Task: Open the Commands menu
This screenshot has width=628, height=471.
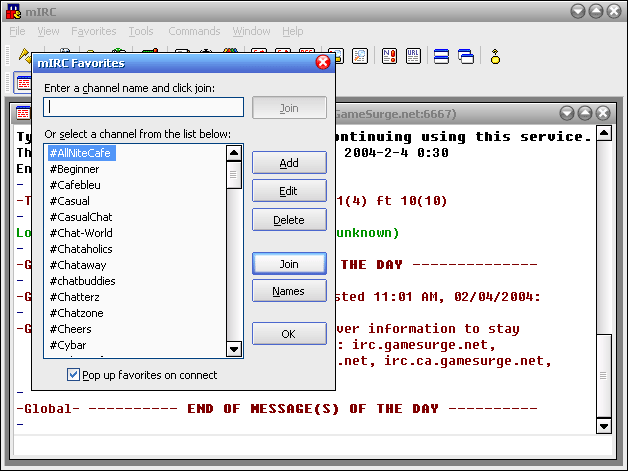Action: (194, 31)
